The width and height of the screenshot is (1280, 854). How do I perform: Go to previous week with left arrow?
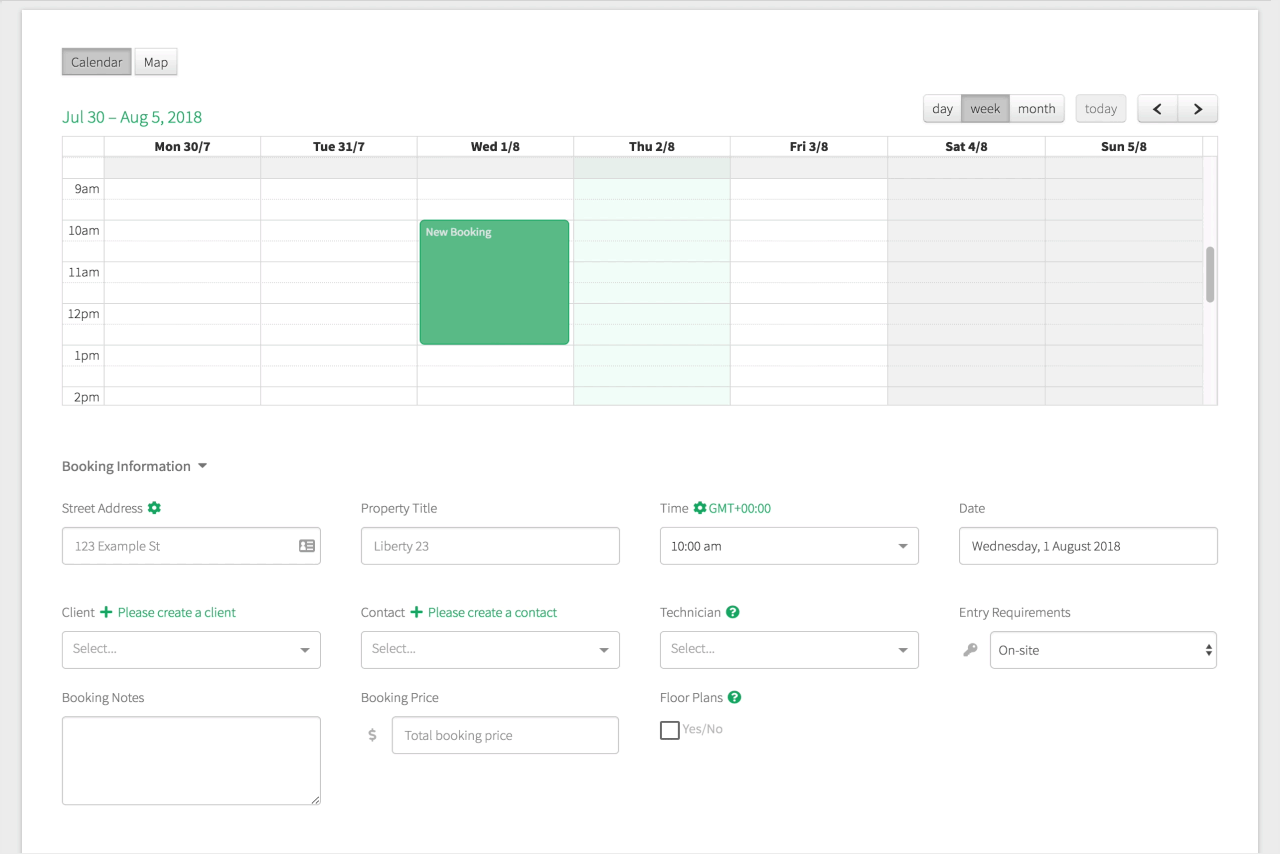tap(1158, 109)
